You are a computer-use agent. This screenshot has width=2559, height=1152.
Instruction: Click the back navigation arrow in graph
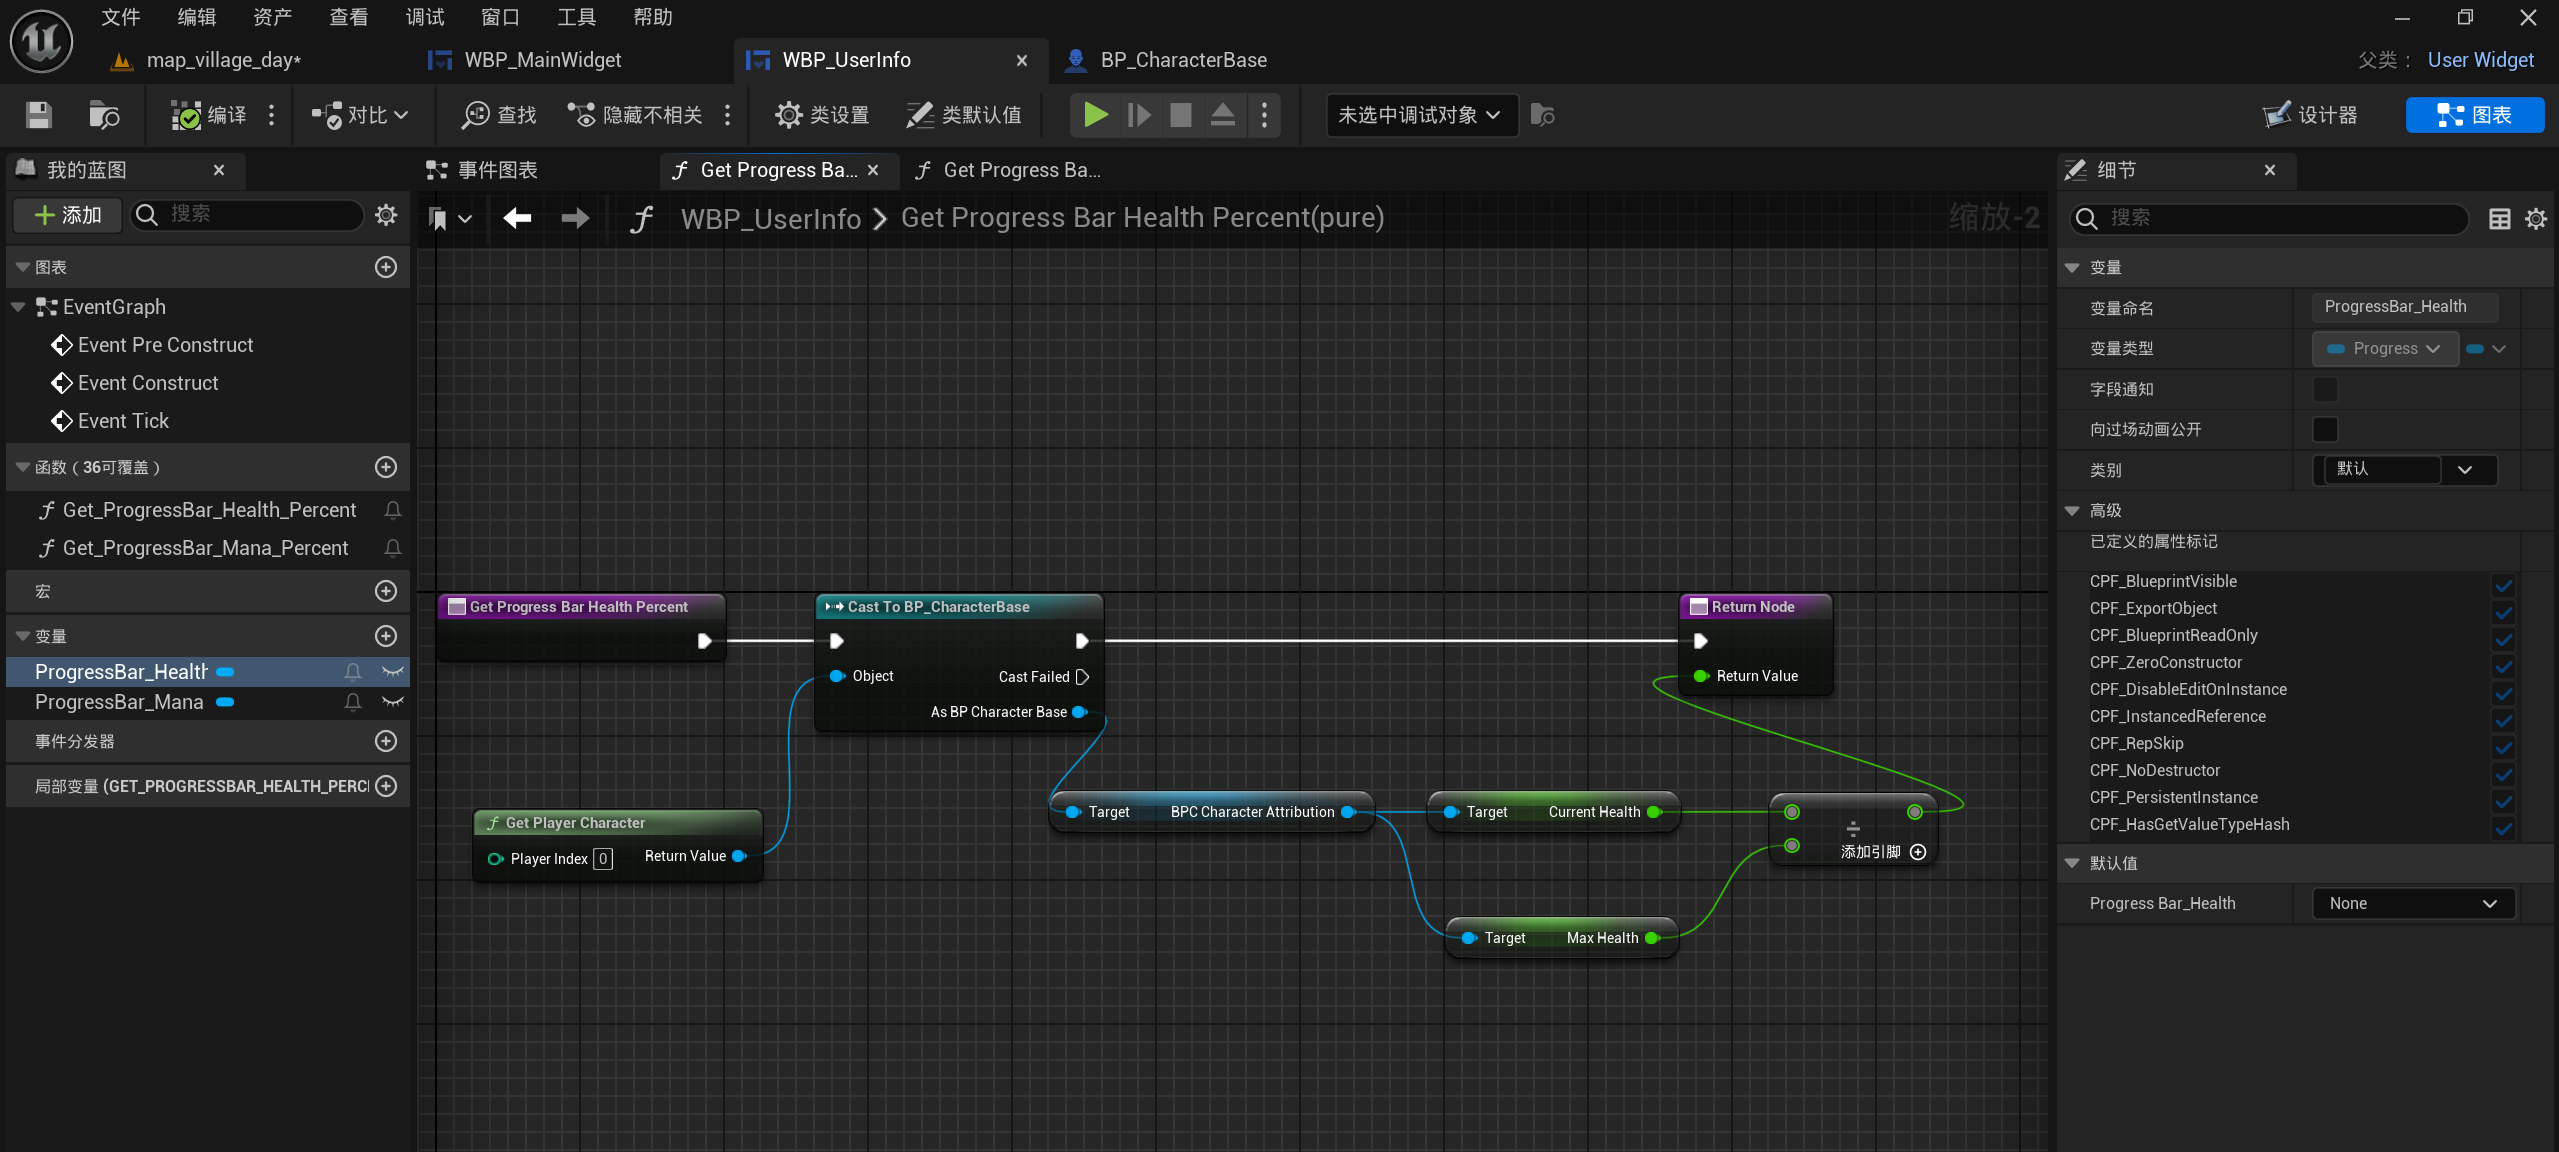[517, 218]
